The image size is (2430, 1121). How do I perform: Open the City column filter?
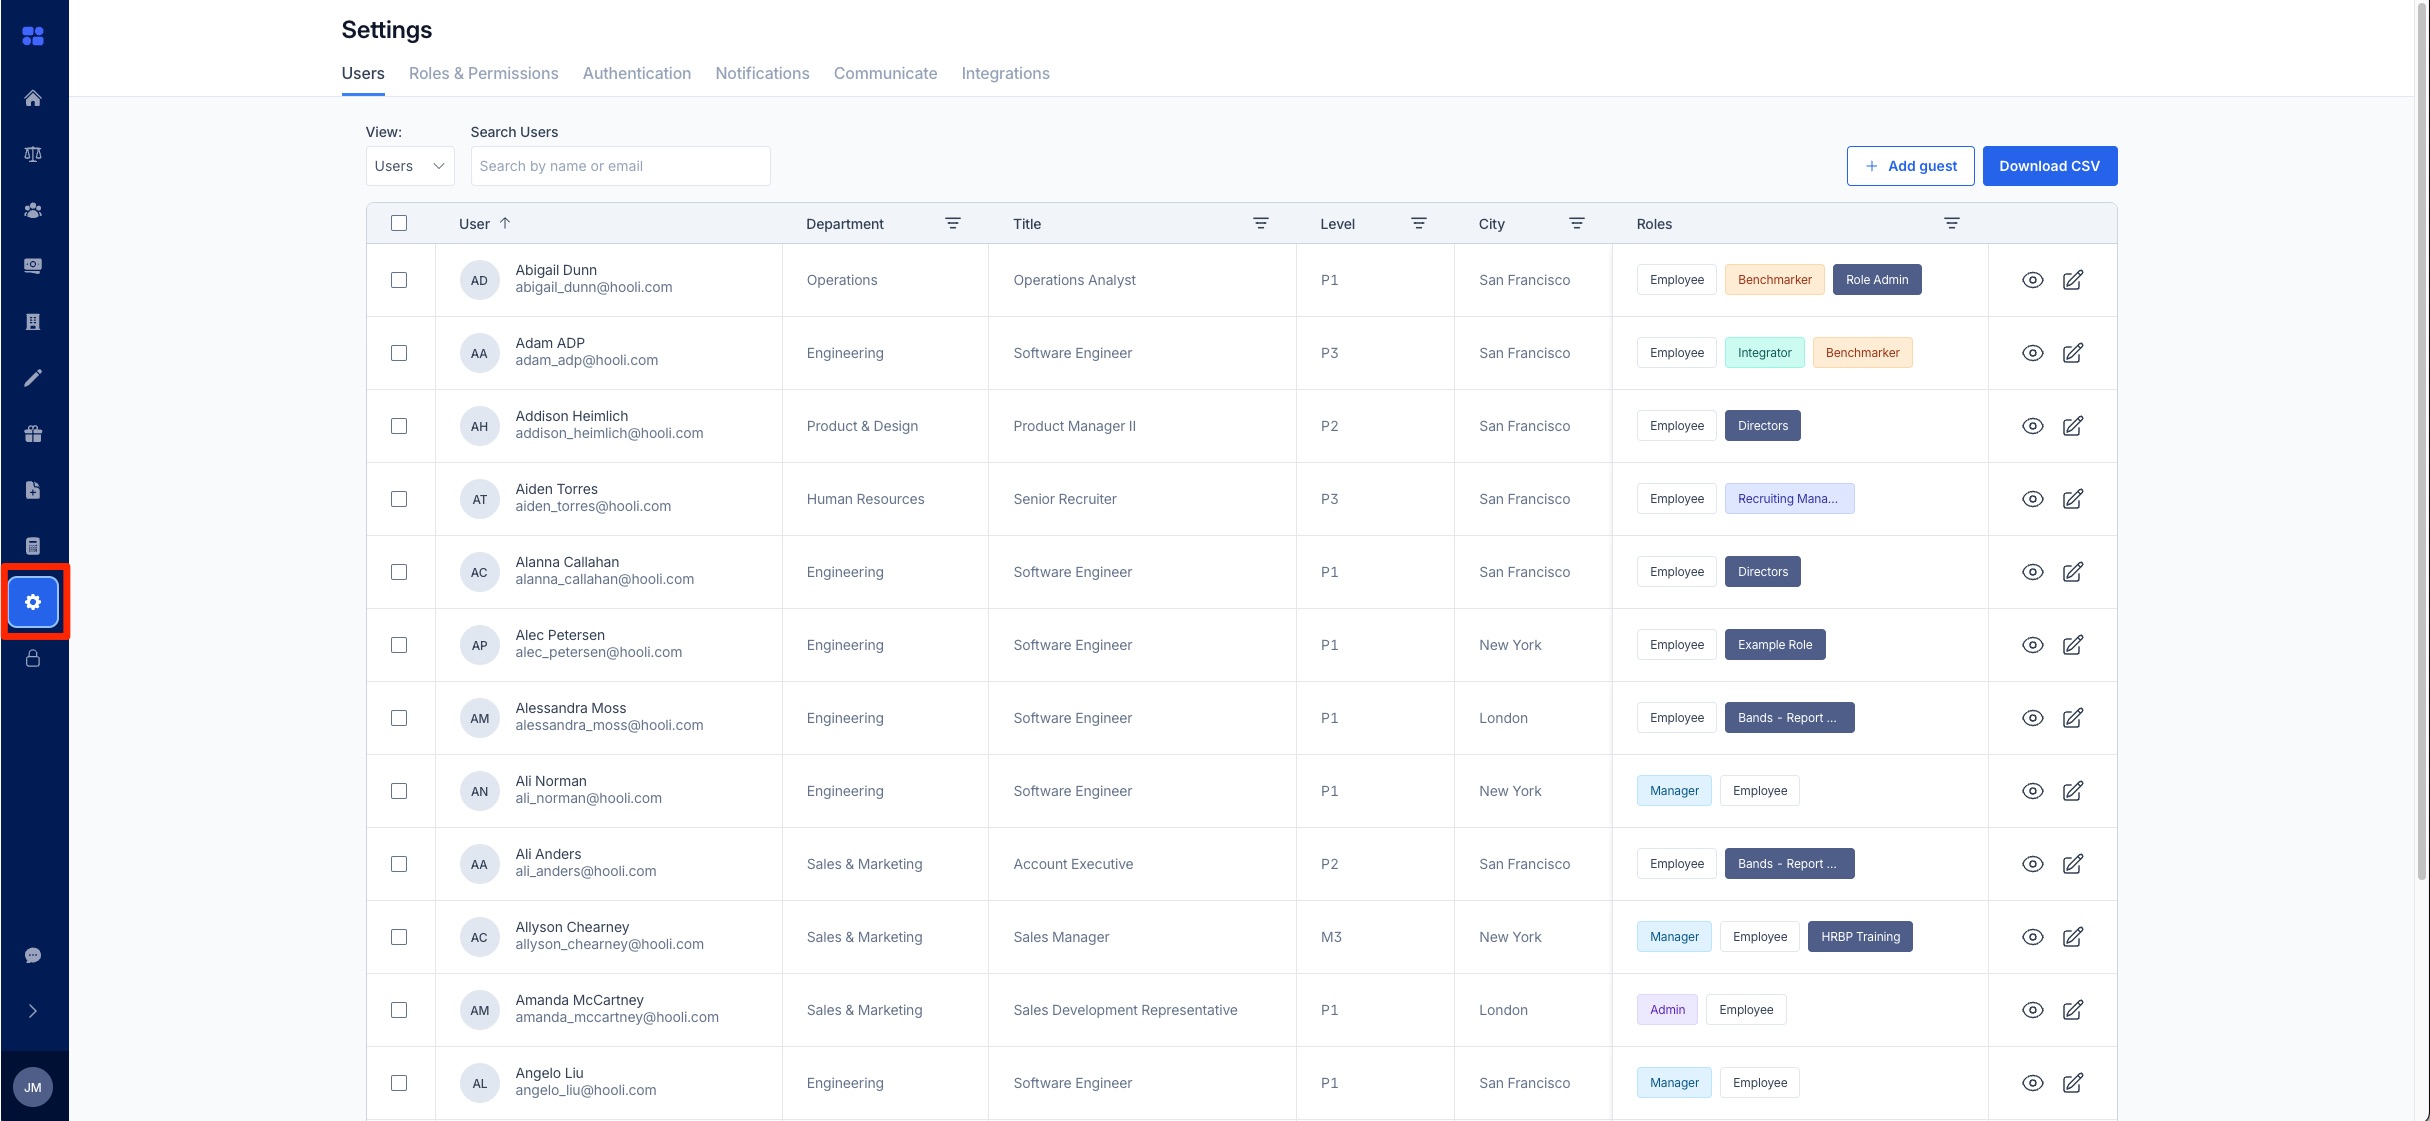pyautogui.click(x=1577, y=223)
